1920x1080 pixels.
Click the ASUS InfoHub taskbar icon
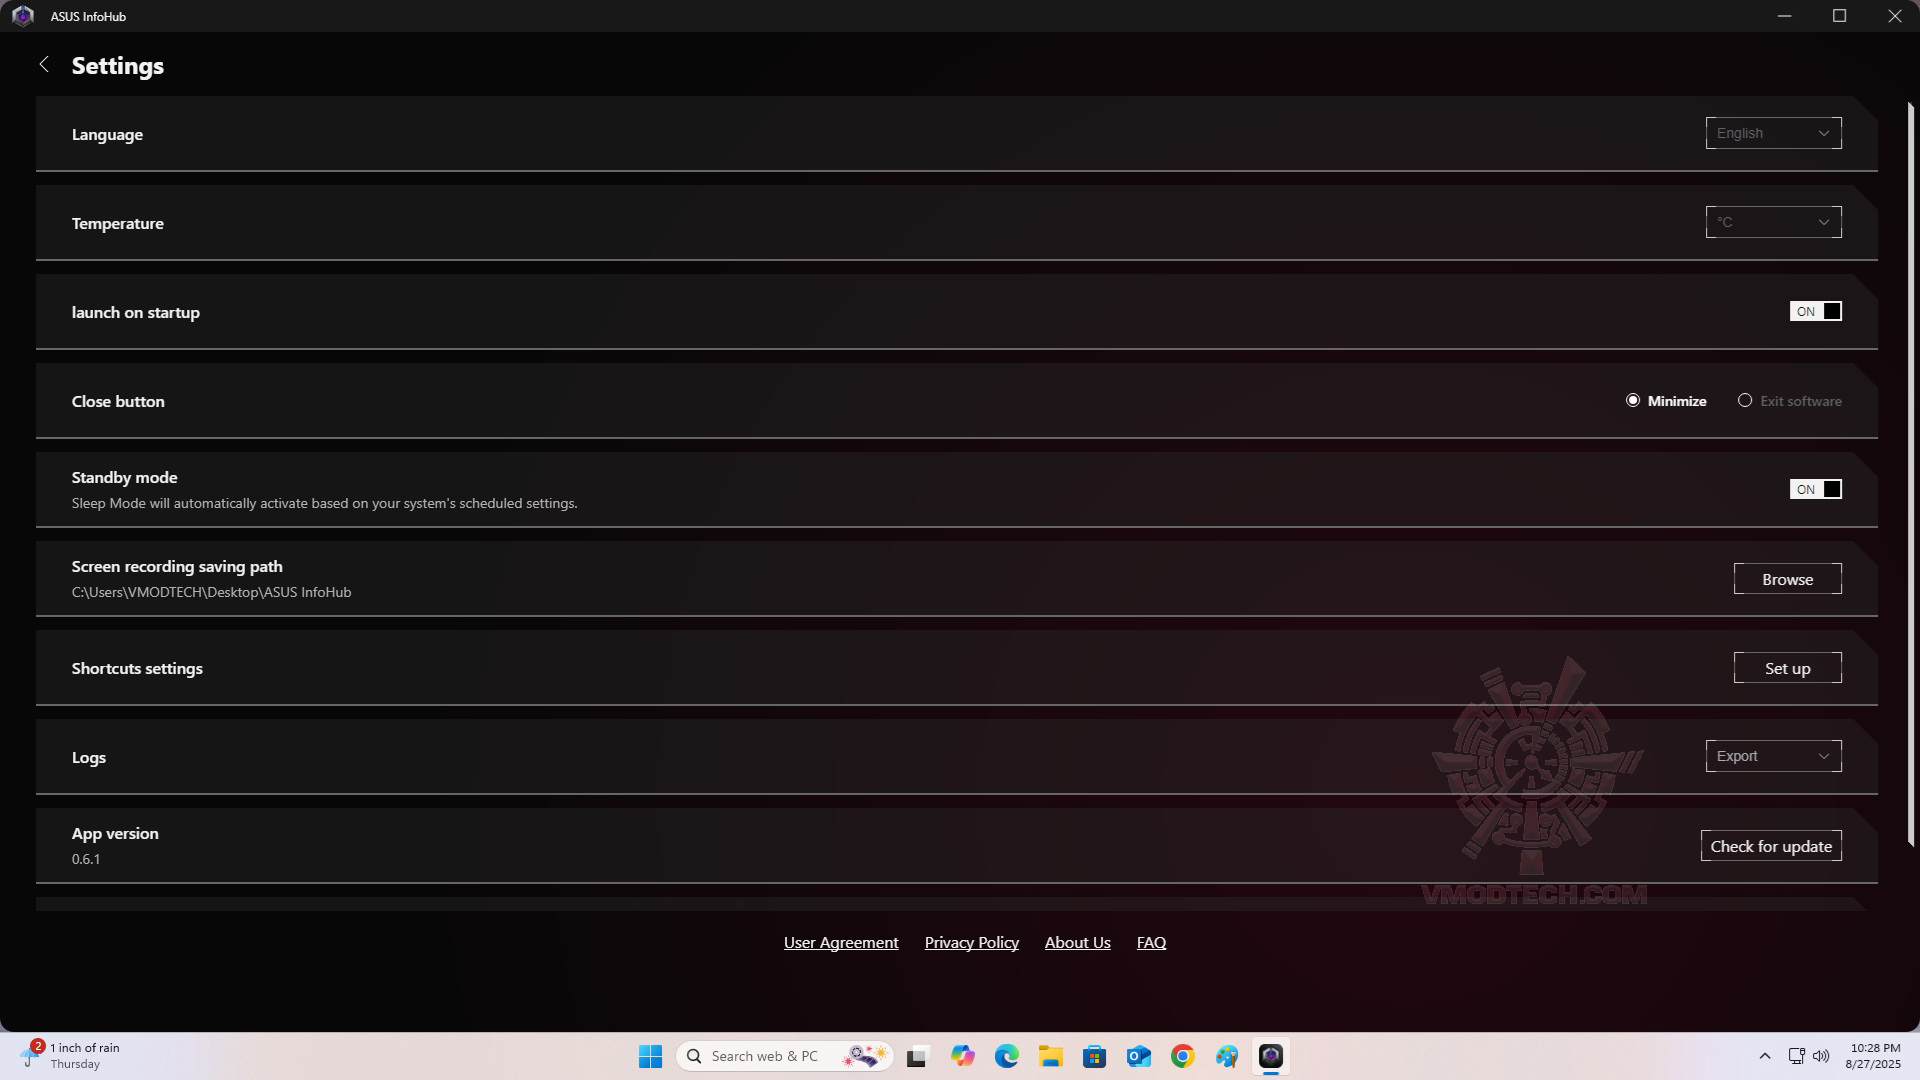1270,1056
